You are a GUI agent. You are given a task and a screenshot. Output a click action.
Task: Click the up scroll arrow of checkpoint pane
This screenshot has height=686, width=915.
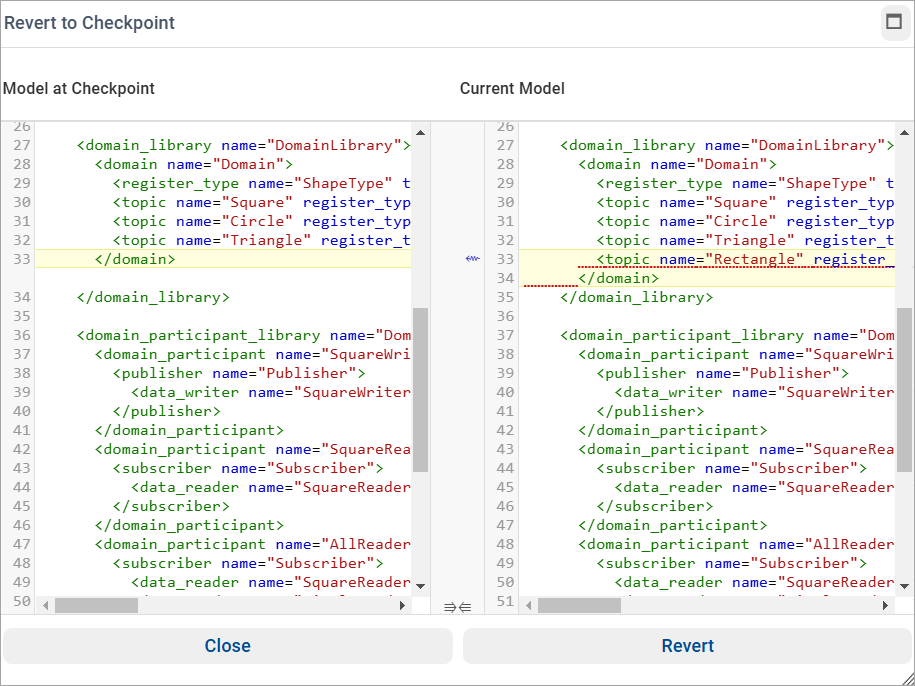coord(420,131)
